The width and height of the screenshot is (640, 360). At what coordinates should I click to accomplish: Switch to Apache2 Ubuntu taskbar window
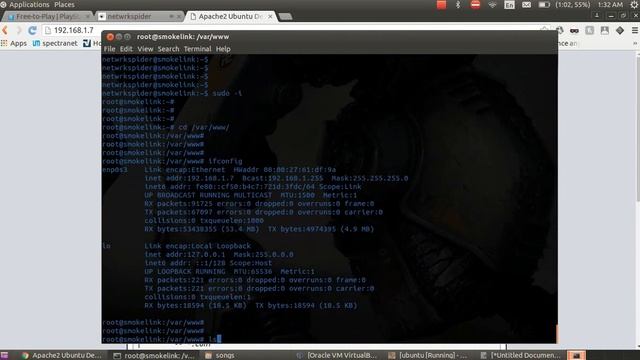click(x=62, y=355)
